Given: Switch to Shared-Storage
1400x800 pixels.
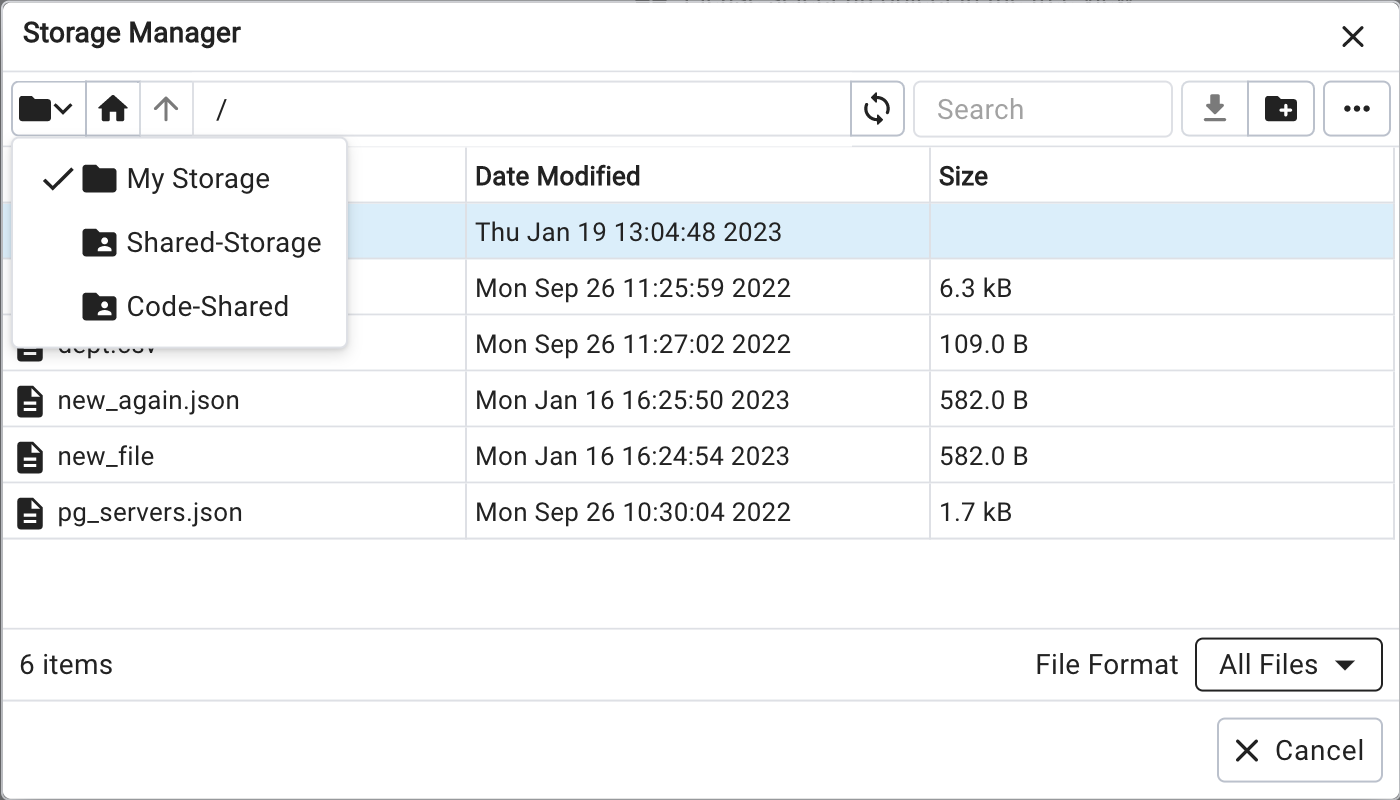Looking at the screenshot, I should tap(223, 243).
